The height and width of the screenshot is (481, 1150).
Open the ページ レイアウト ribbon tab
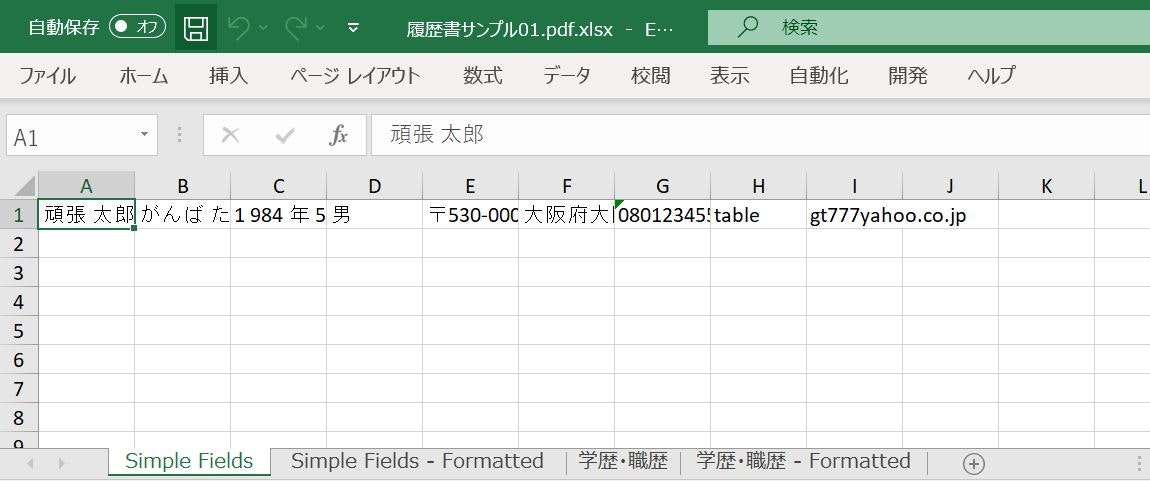click(355, 76)
